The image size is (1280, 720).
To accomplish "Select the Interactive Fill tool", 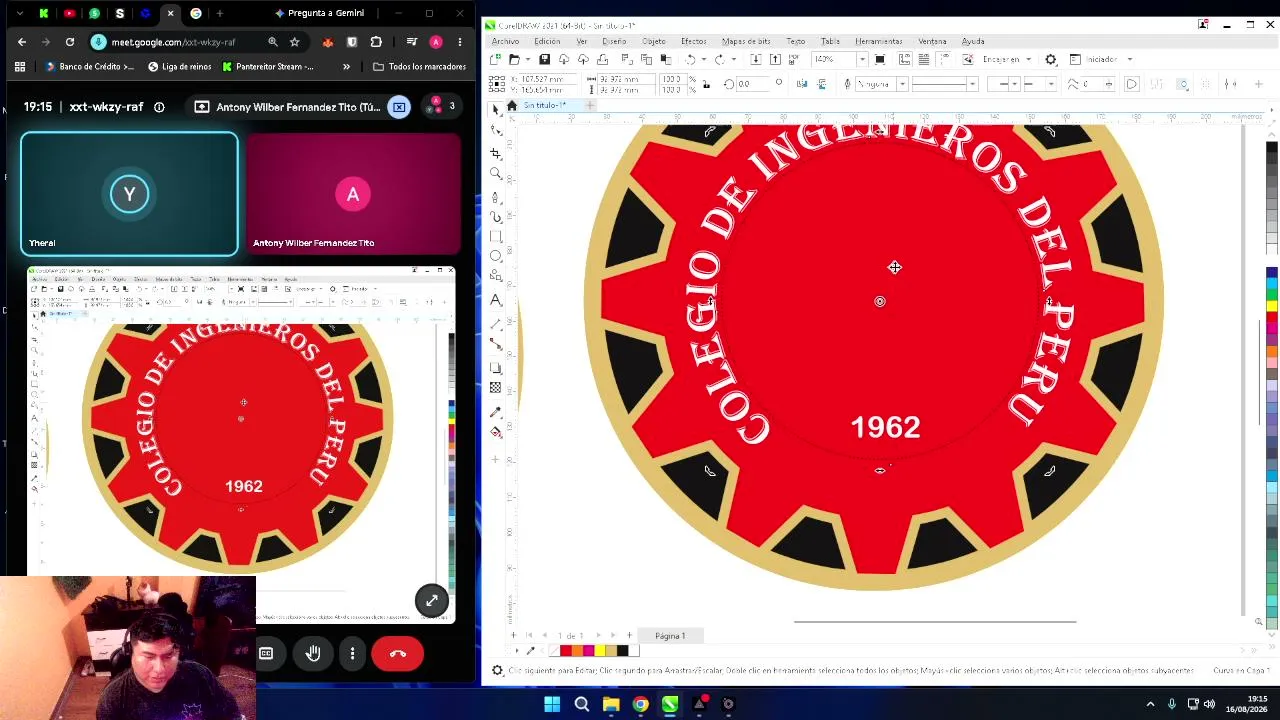I will pyautogui.click(x=496, y=432).
